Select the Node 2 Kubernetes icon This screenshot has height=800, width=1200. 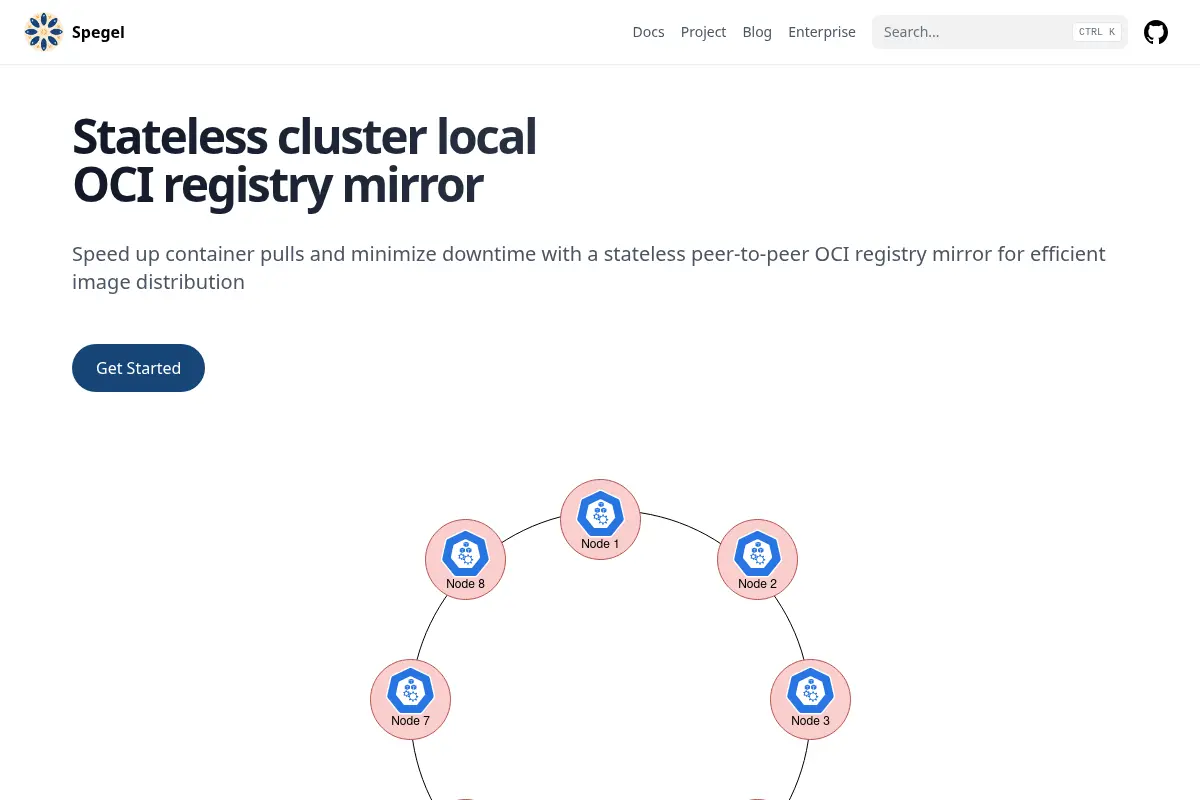757,553
